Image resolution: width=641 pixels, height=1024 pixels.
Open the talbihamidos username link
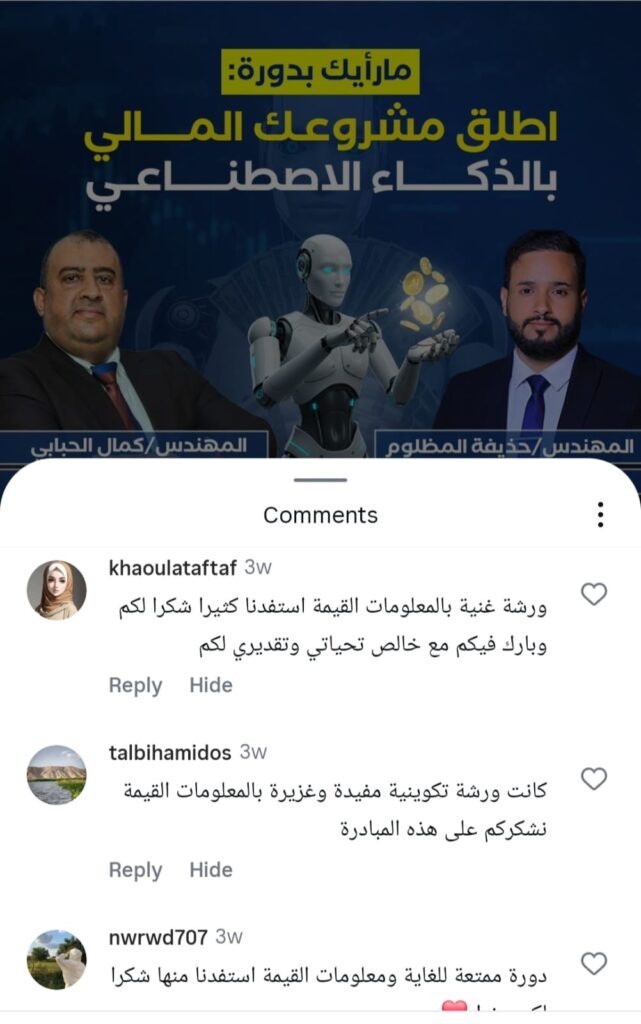point(170,752)
